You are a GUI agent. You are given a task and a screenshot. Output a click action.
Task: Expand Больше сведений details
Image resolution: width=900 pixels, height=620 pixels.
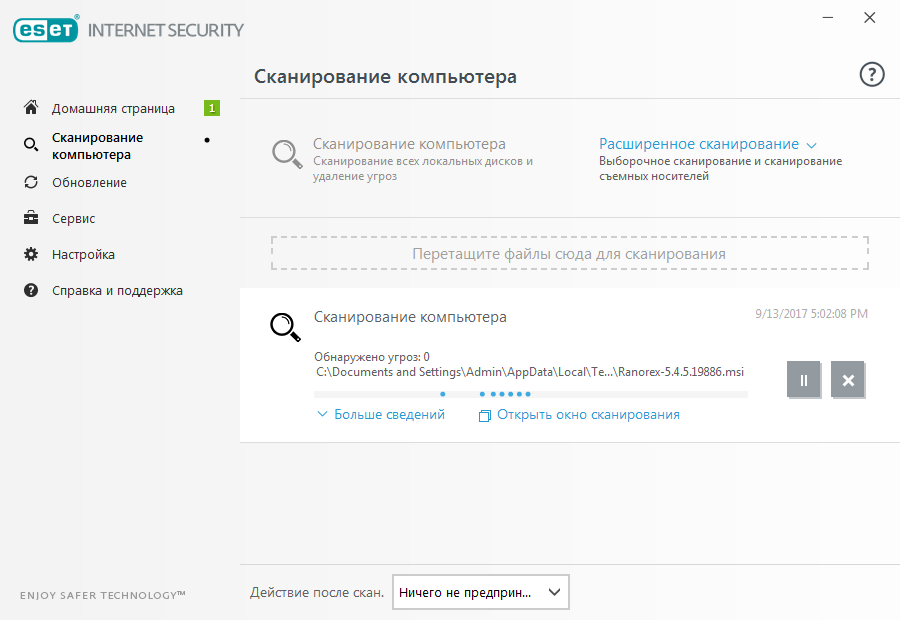tap(381, 414)
